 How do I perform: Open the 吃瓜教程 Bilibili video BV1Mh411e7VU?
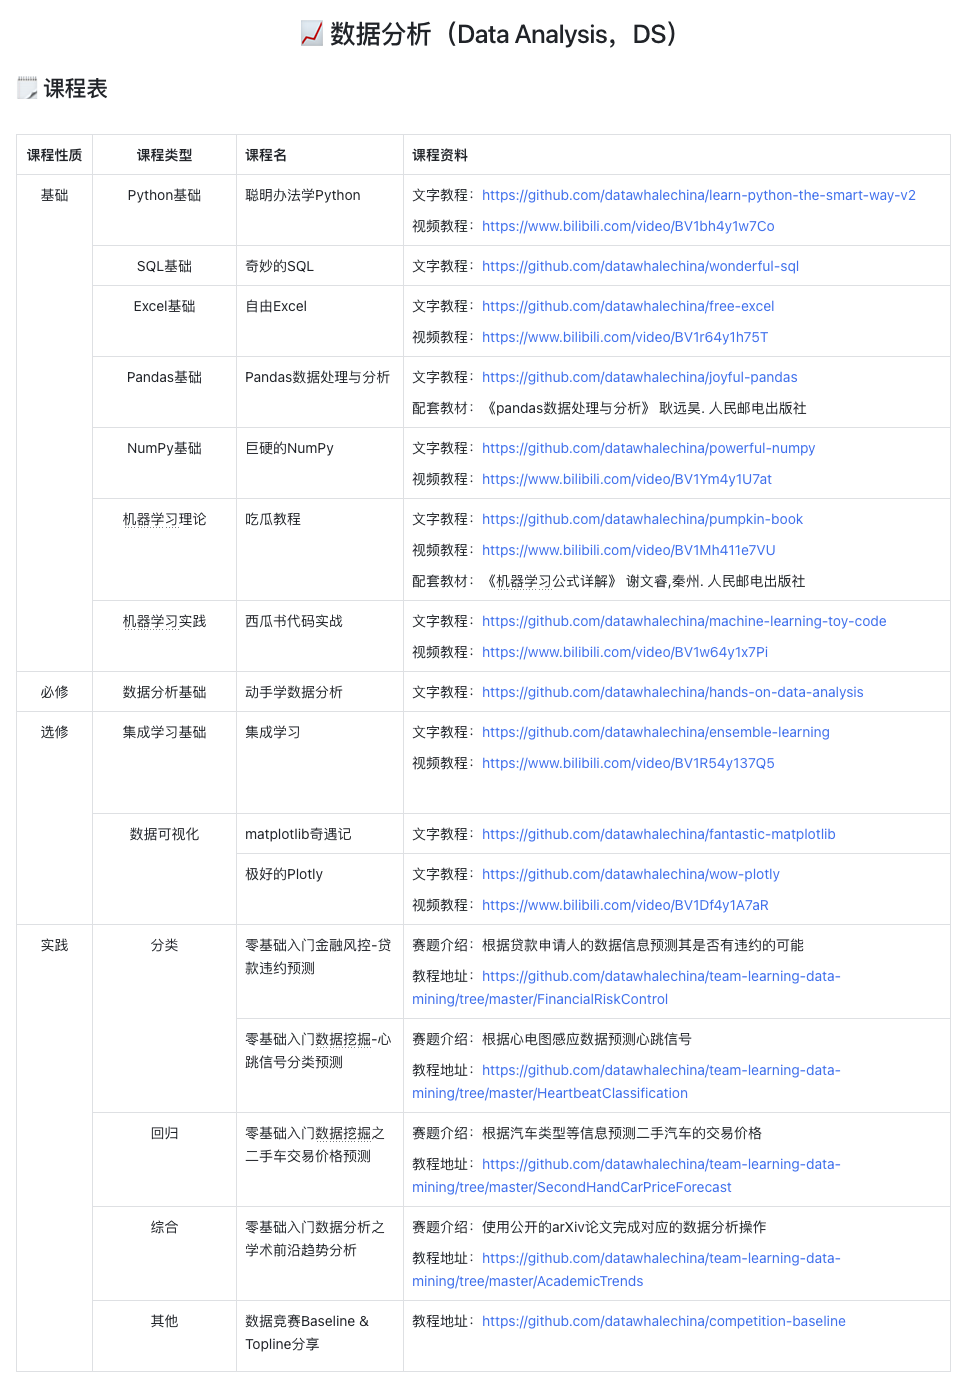tap(628, 550)
